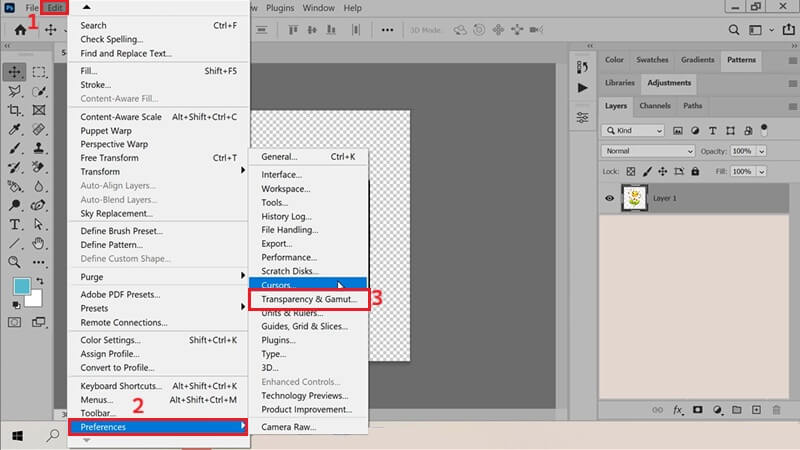Click the Fill 100% value field
The image size is (800, 450).
click(743, 171)
